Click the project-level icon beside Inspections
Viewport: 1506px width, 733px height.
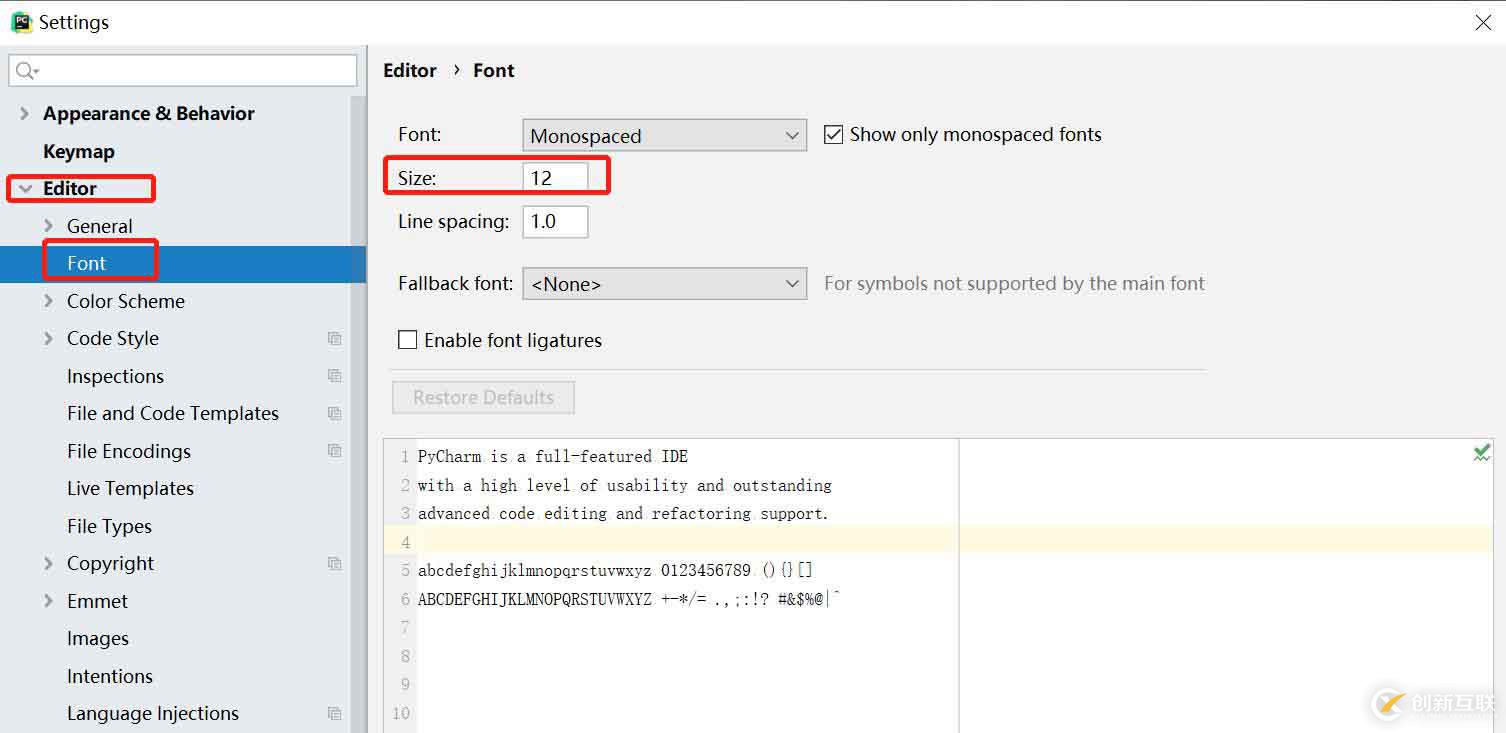click(335, 376)
